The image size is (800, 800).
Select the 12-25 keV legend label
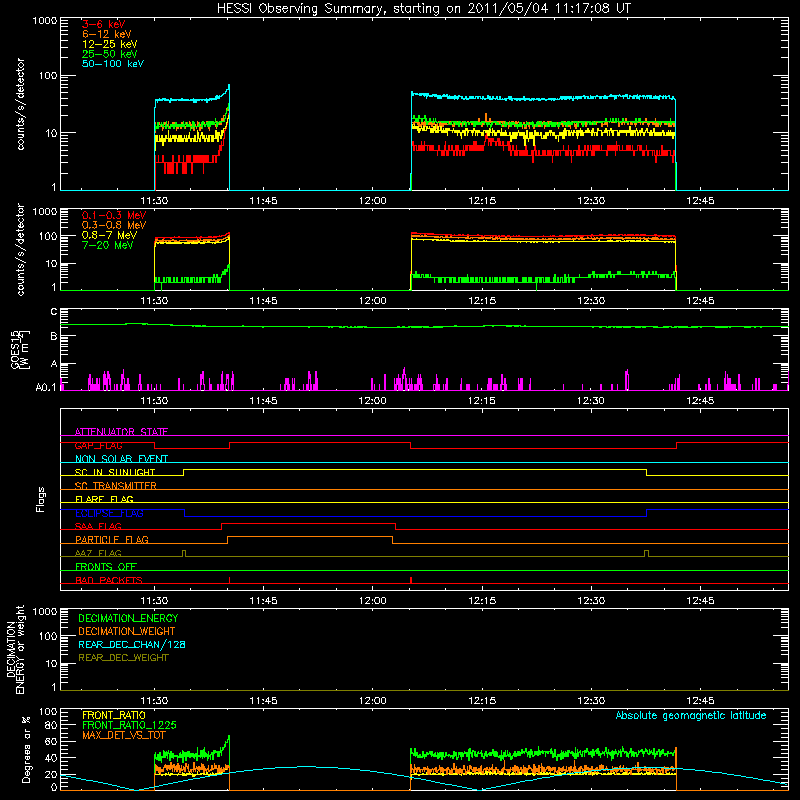110,44
